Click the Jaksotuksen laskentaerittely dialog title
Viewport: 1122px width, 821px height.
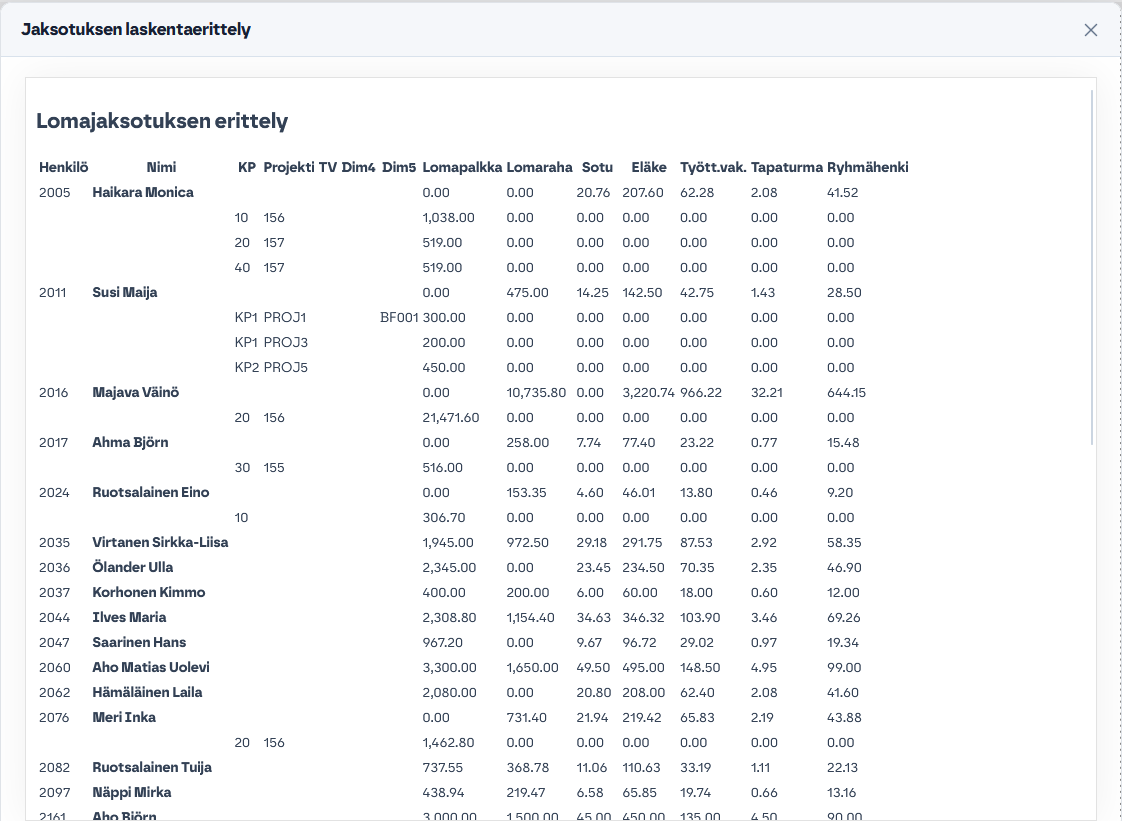136,30
